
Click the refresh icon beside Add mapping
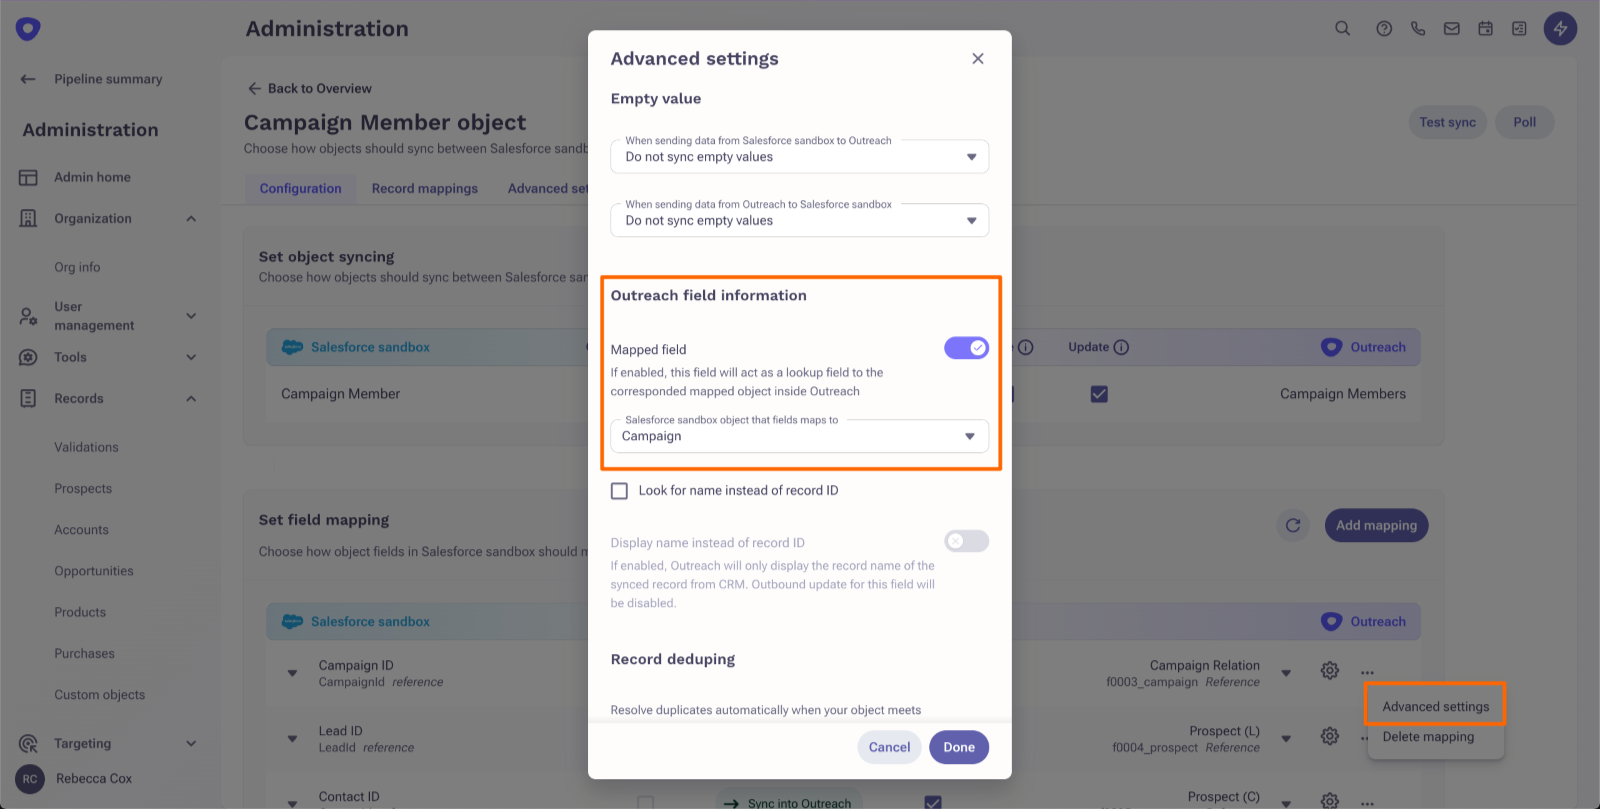point(1293,525)
